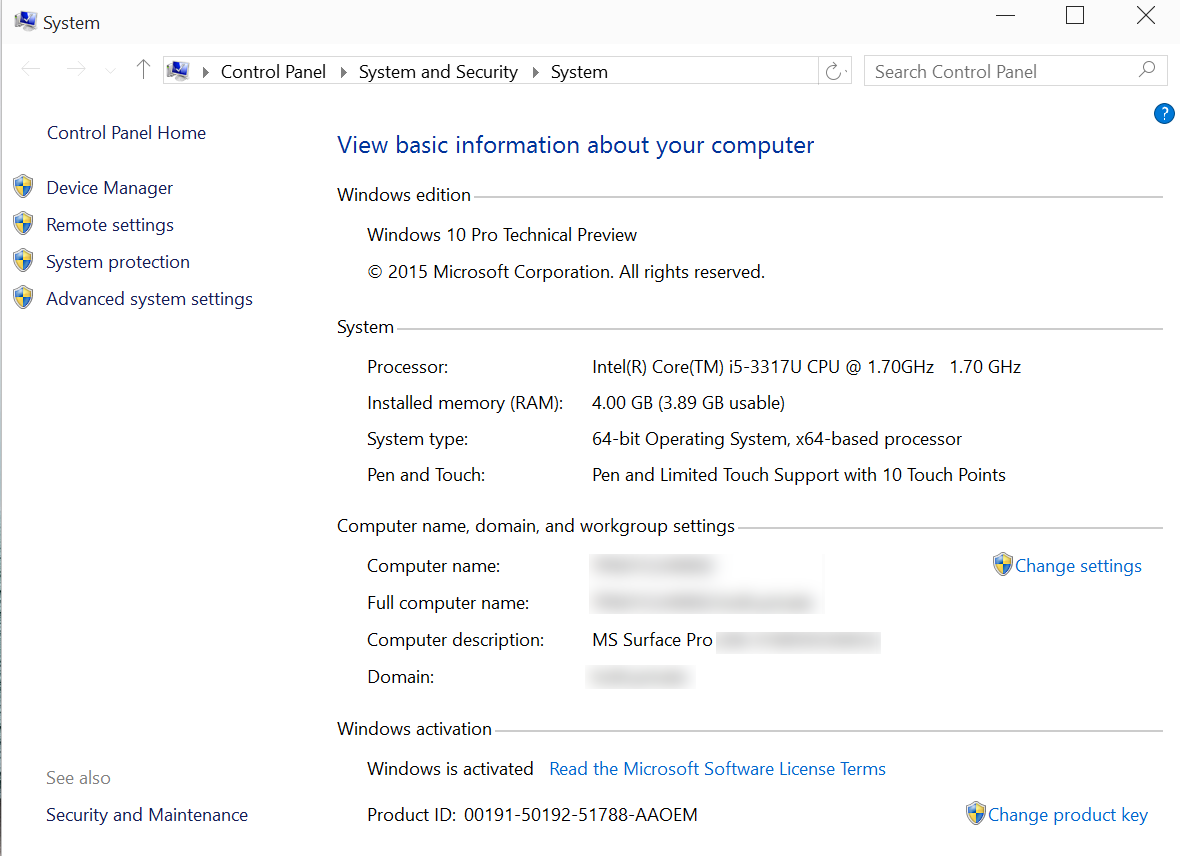Open Security and Maintenance
Screen dimensions: 1180x856
147,815
